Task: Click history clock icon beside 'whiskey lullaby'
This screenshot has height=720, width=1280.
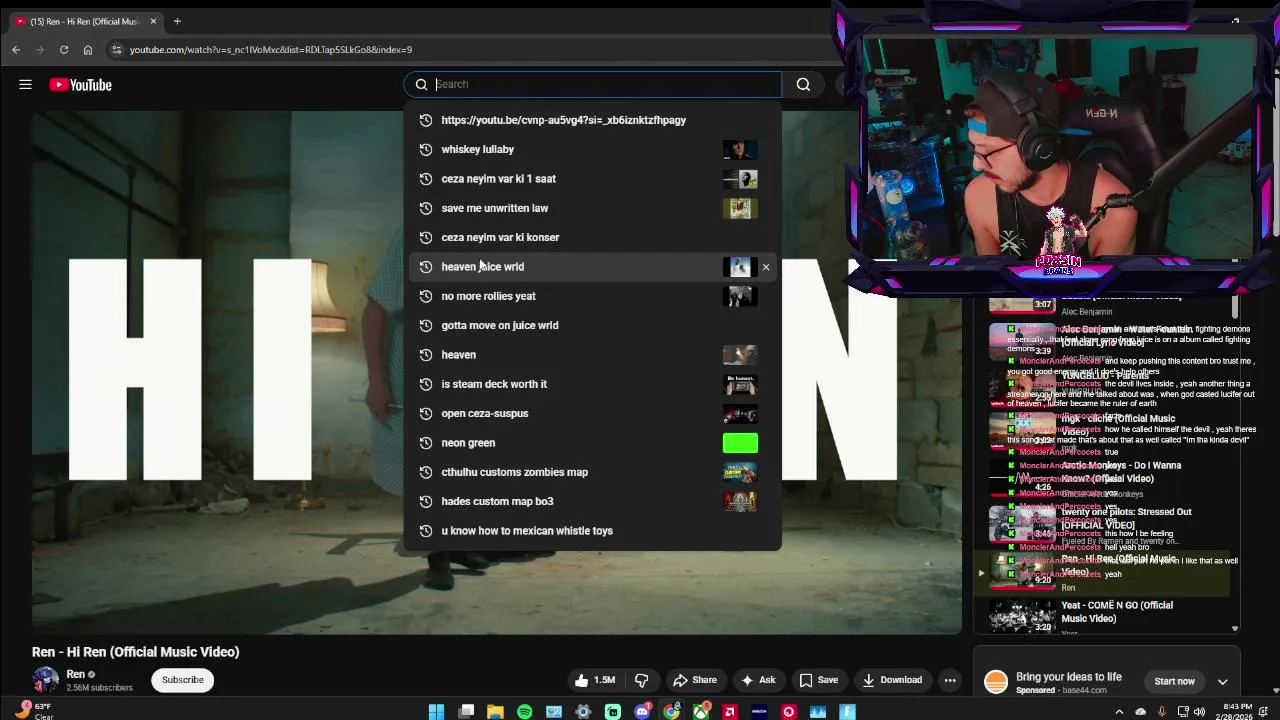Action: click(425, 149)
